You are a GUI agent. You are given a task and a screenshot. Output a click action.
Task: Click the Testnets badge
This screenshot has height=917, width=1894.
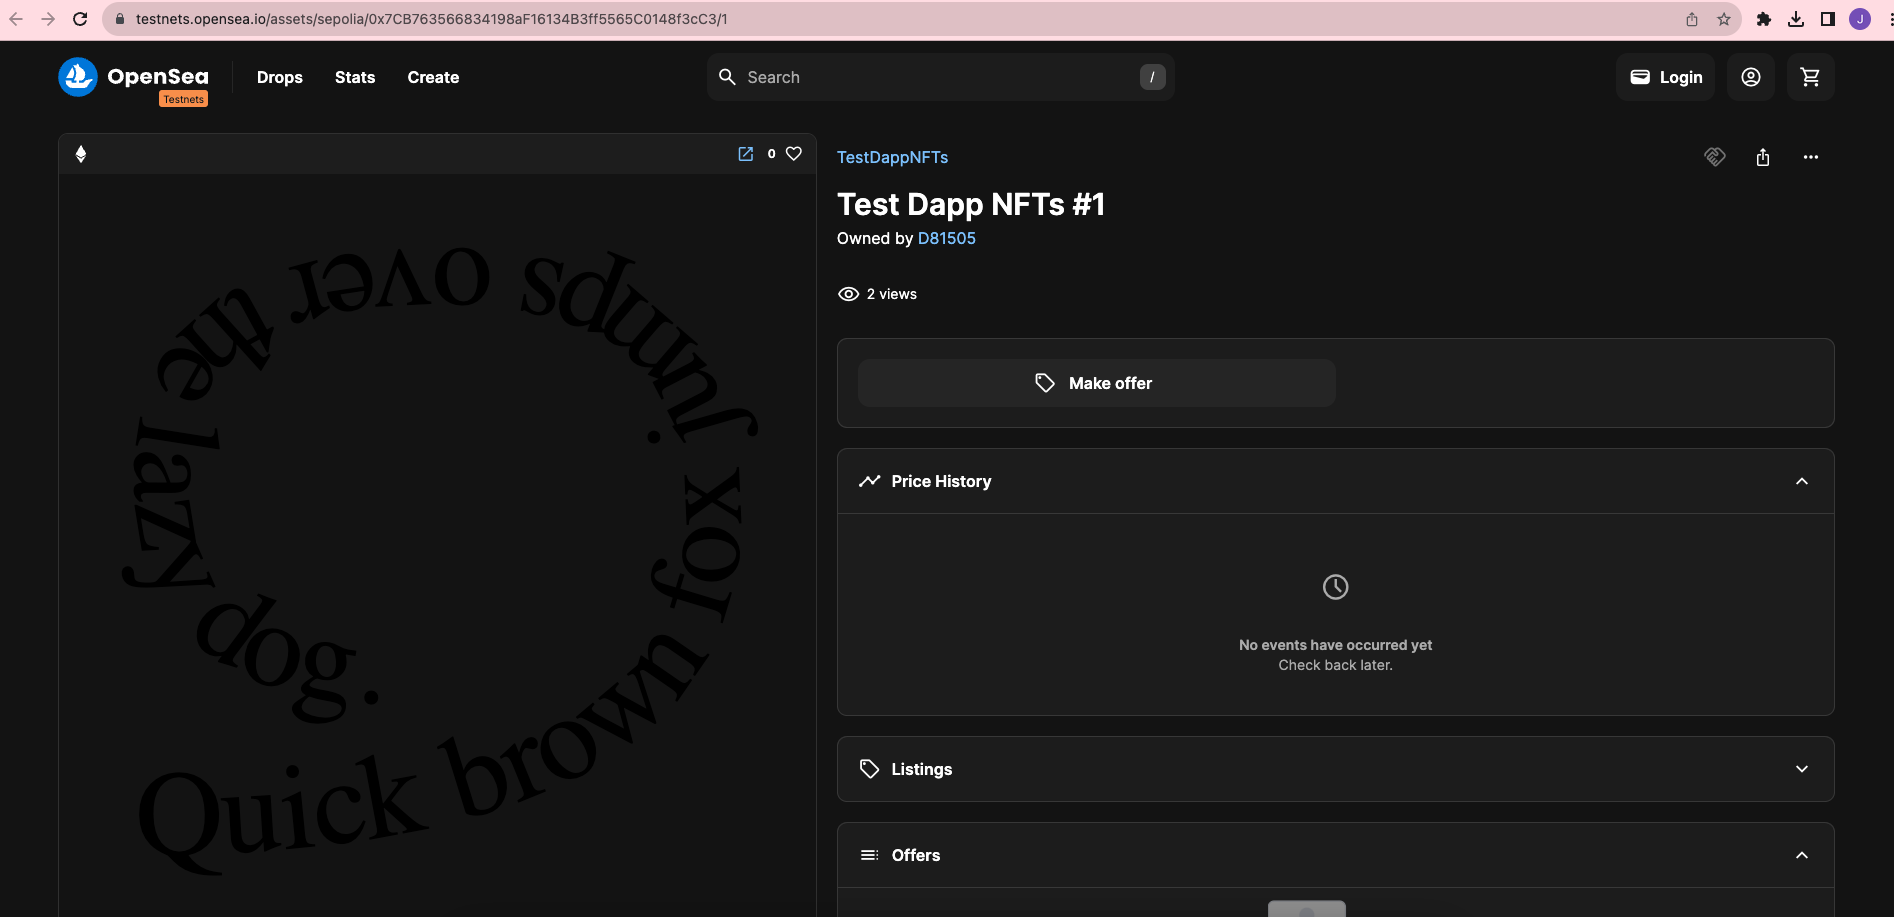point(184,99)
